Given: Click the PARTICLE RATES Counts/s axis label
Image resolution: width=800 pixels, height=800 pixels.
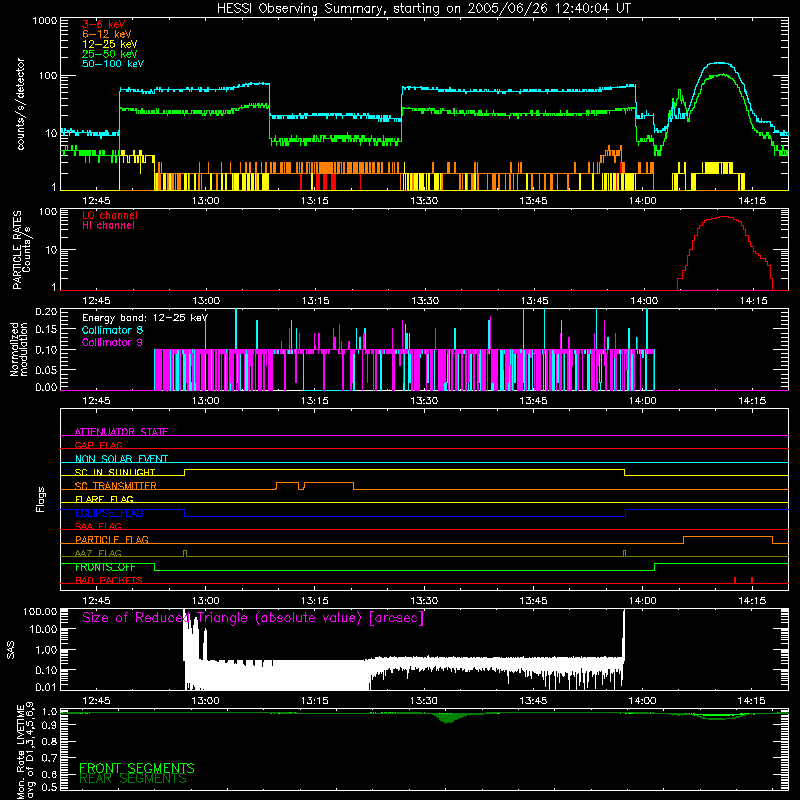Looking at the screenshot, I should pyautogui.click(x=21, y=250).
